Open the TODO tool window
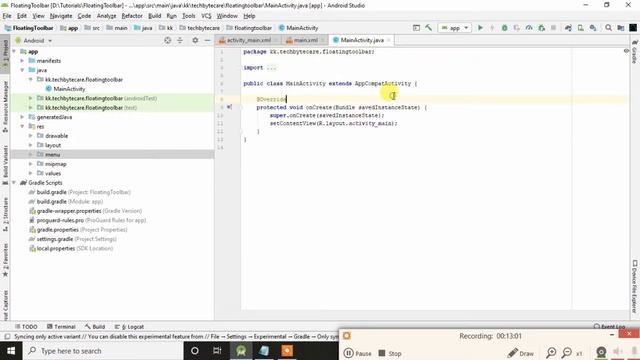Screen dimensions: 640x360 coord(26,327)
